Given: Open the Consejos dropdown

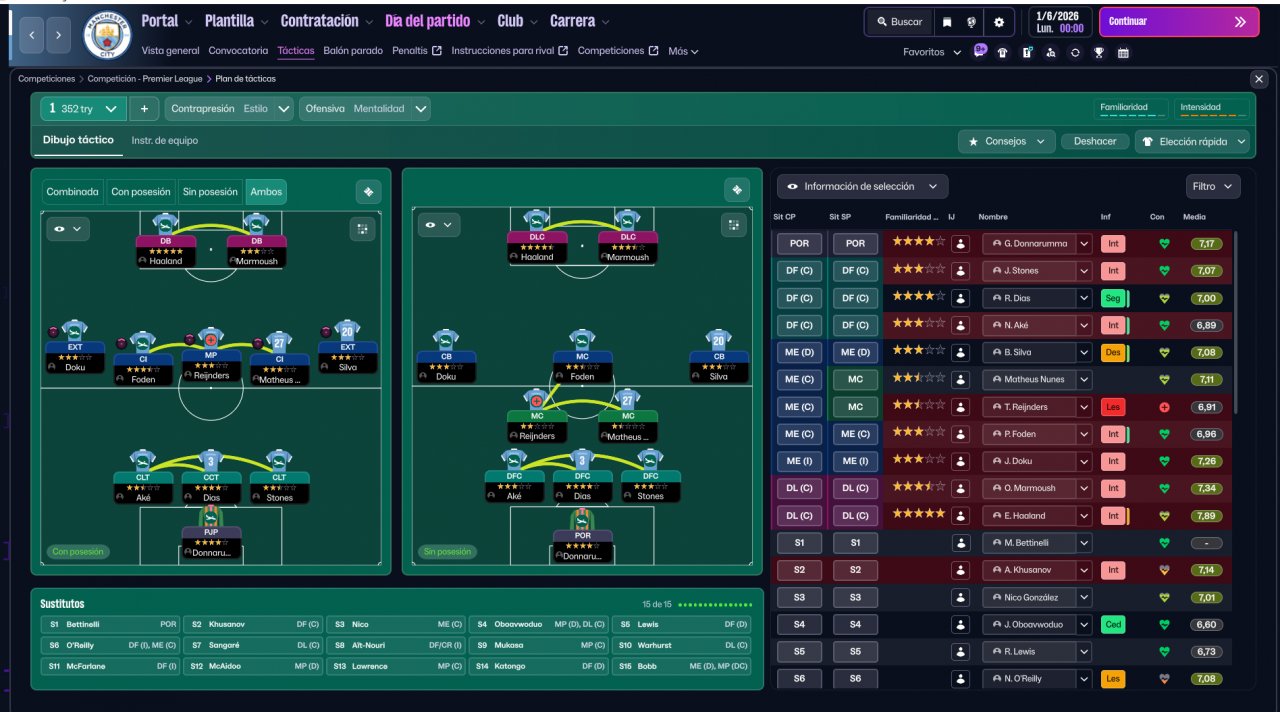Looking at the screenshot, I should (x=1007, y=142).
